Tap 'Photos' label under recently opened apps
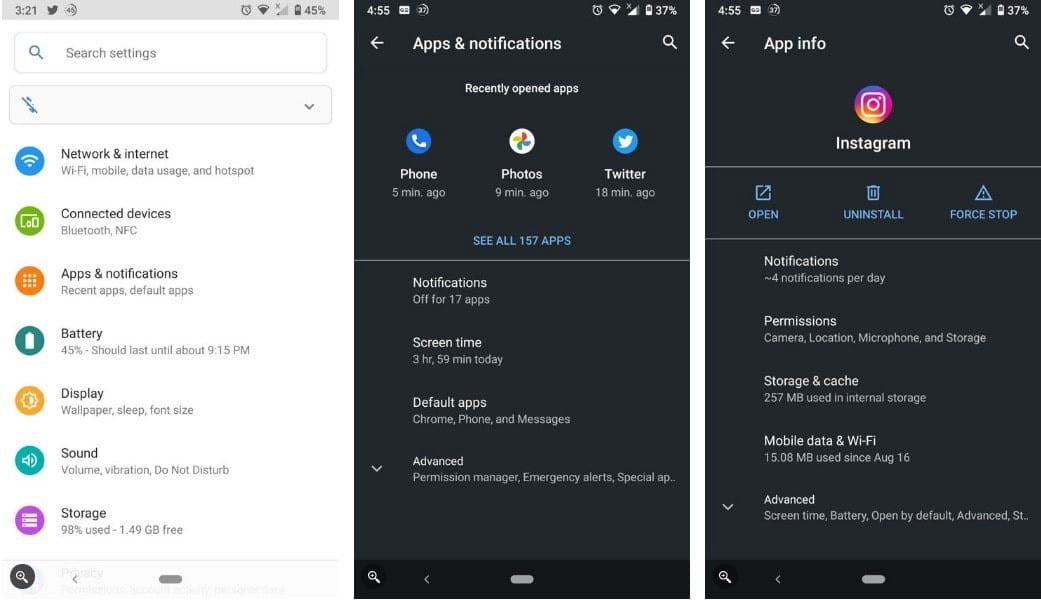1041x600 pixels. 522,174
